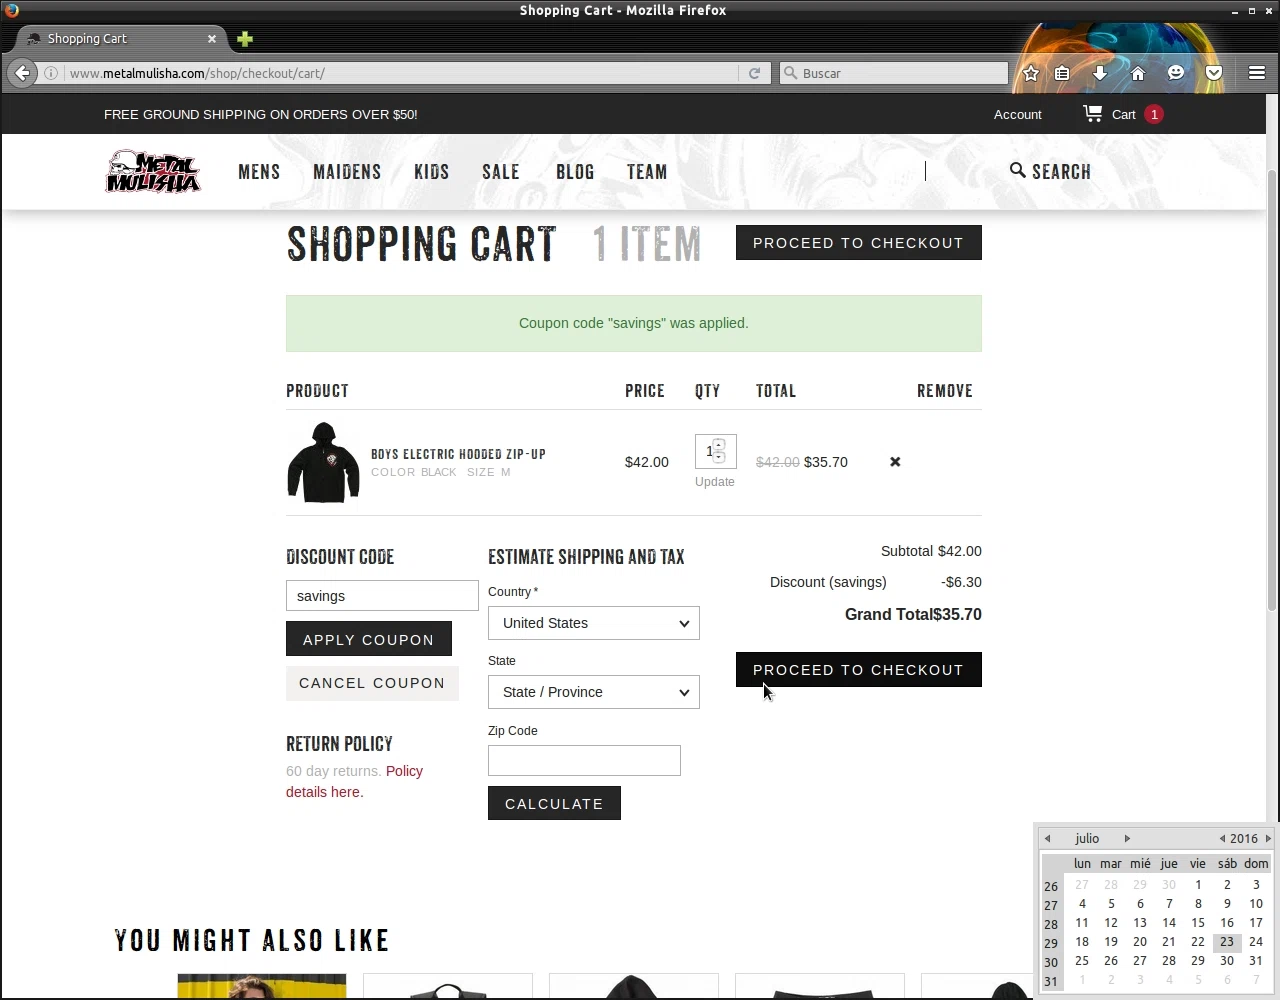Click the Firefox back arrow button
The width and height of the screenshot is (1280, 1000).
22,73
